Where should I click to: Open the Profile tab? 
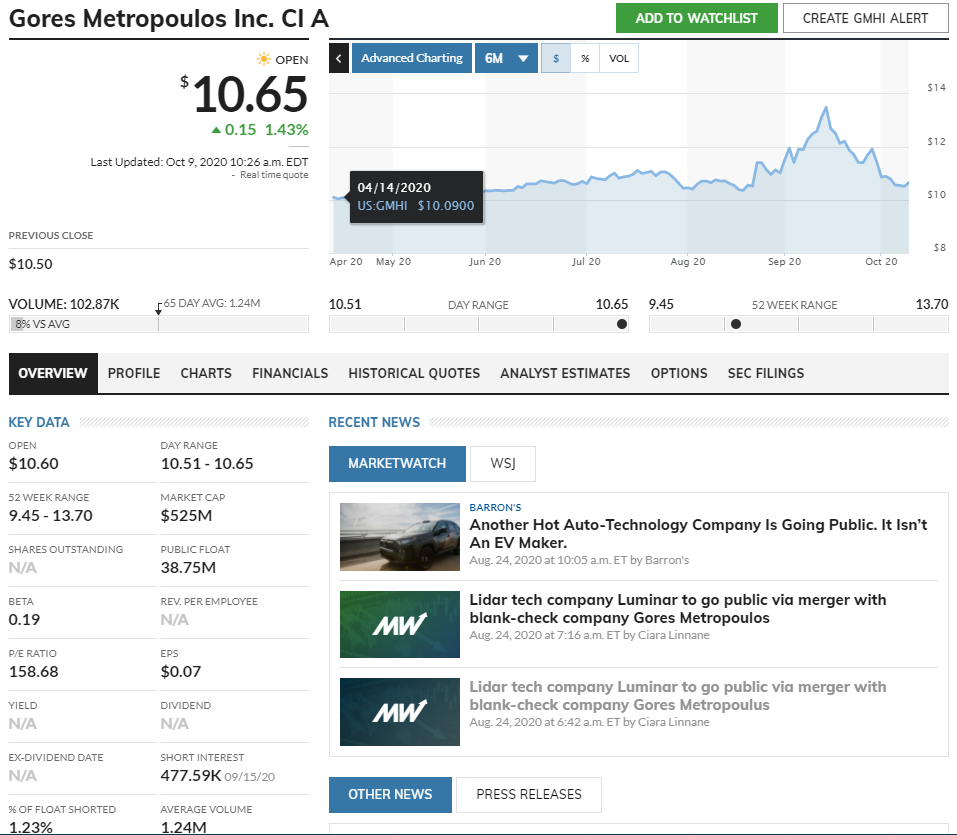tap(134, 373)
